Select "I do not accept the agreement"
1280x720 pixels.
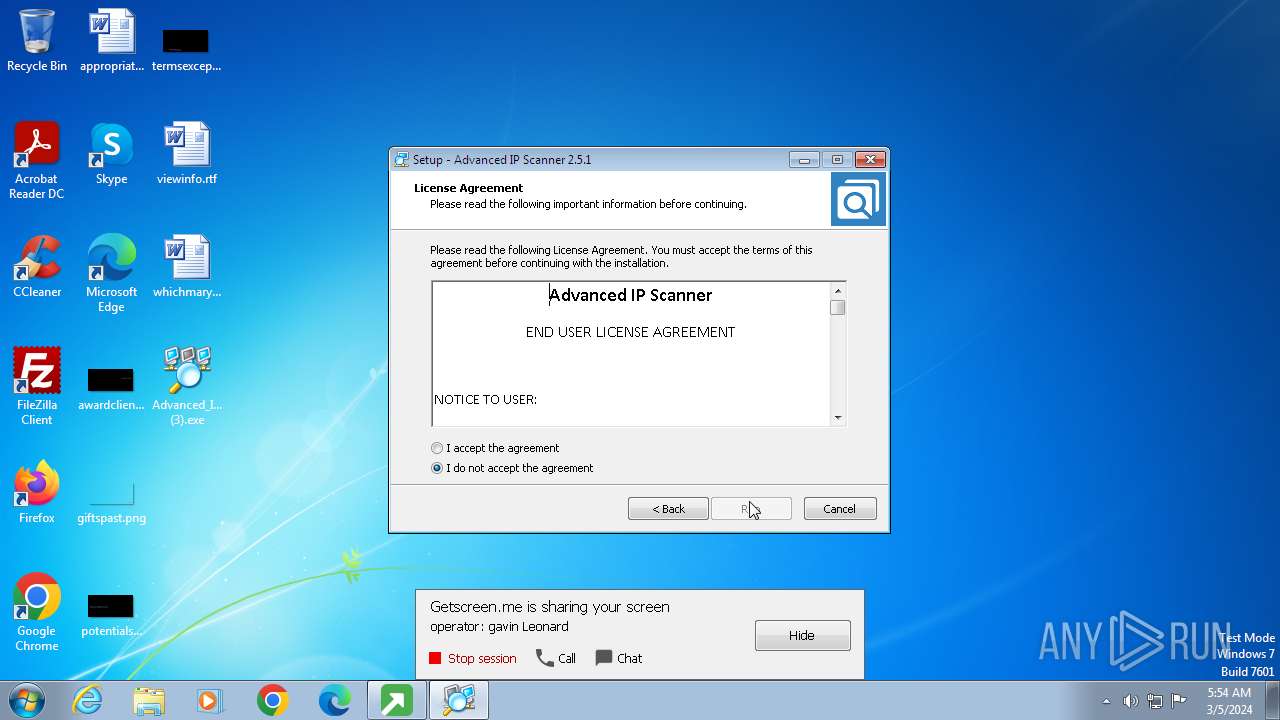512,468
